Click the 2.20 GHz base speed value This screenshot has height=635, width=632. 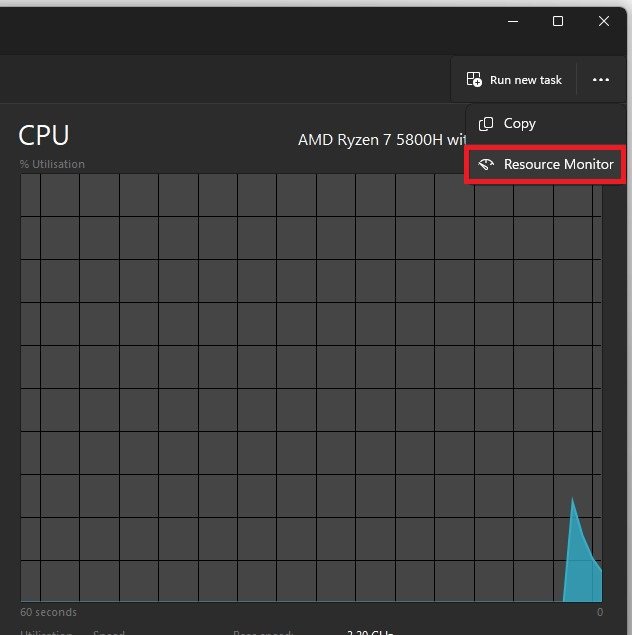tap(370, 632)
